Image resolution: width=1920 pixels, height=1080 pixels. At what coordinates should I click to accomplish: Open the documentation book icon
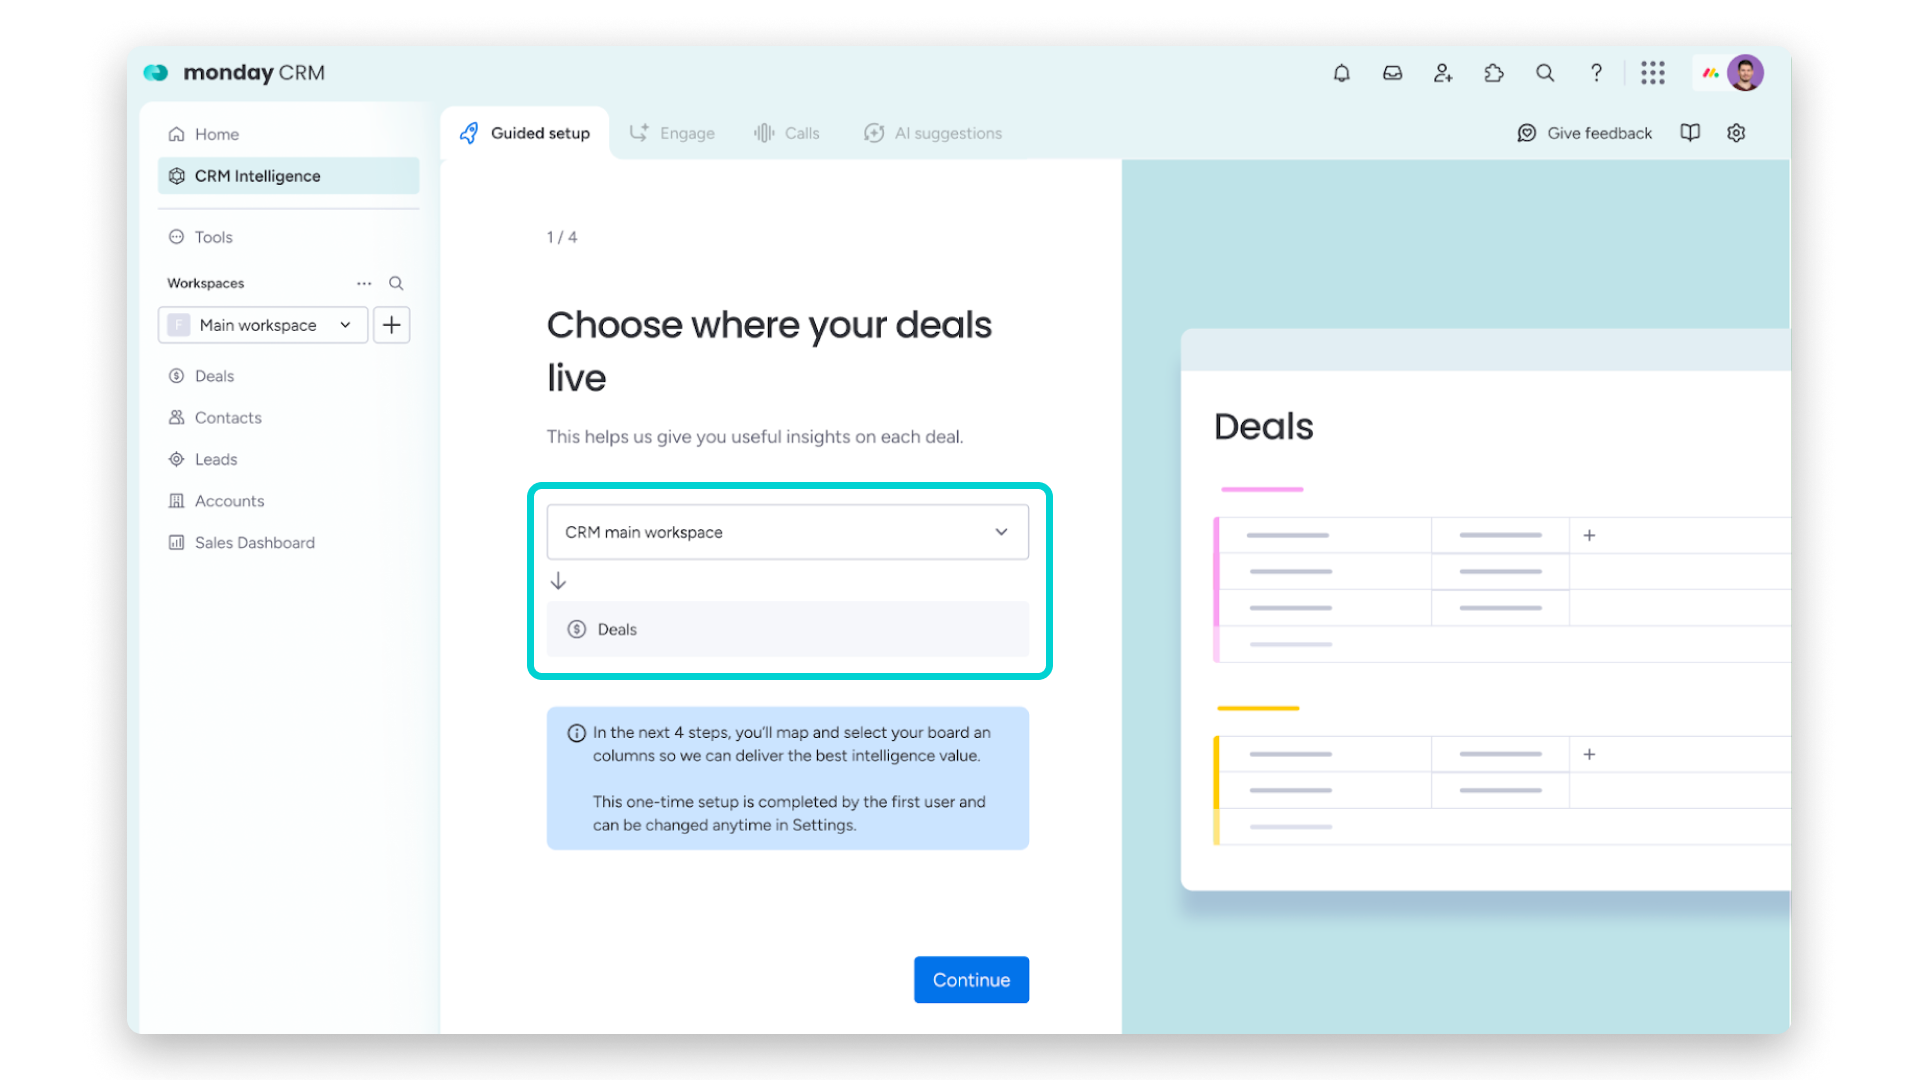1690,133
